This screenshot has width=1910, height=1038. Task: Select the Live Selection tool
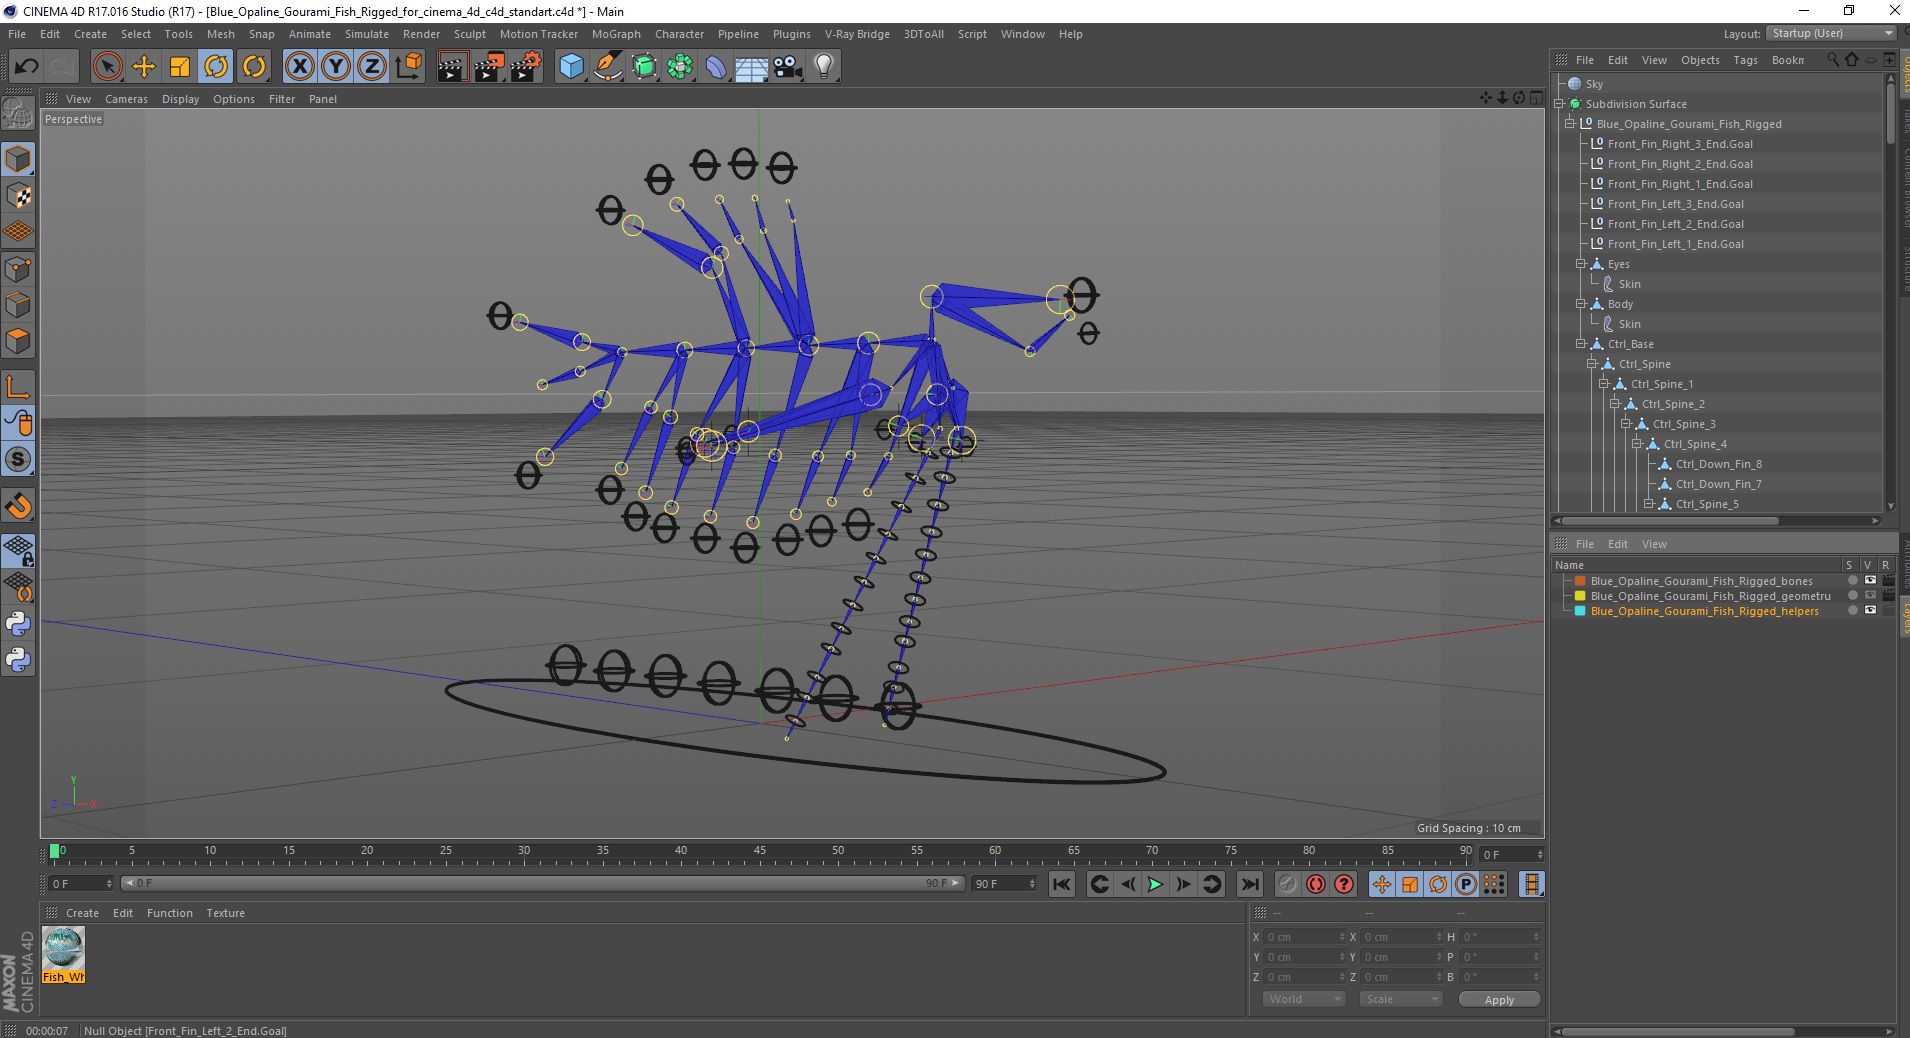[107, 67]
